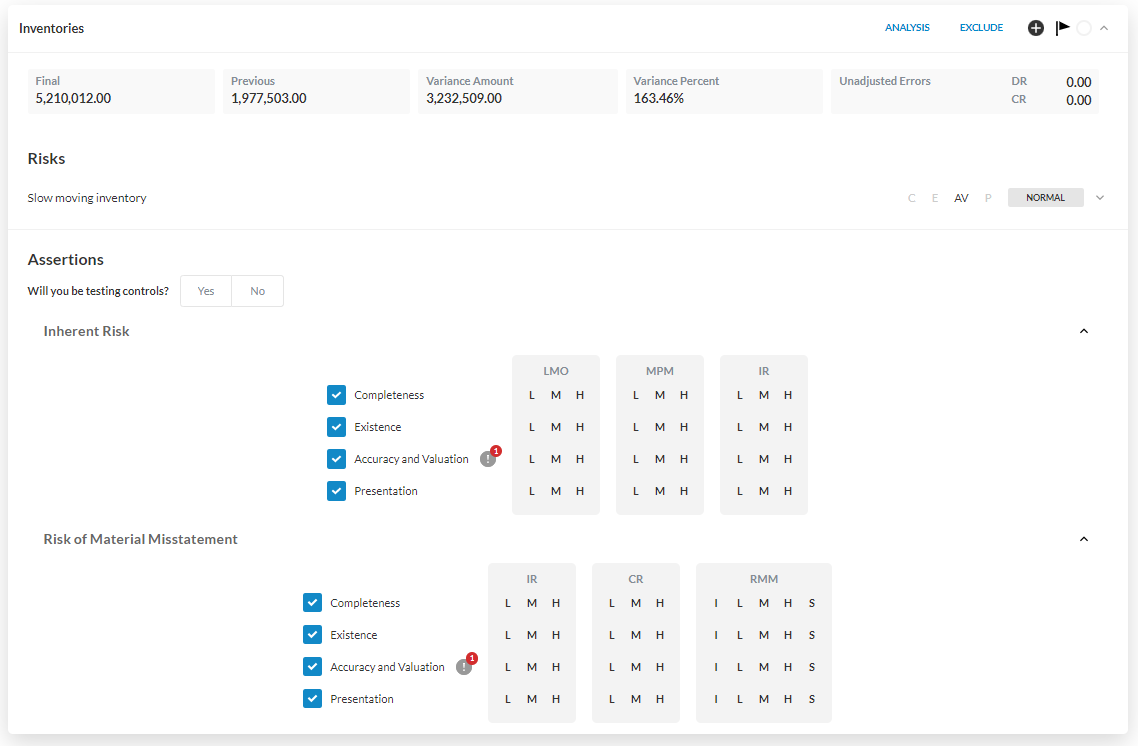Viewport: 1138px width, 746px height.
Task: Open the alert badge beside RMM Accuracy and Valuation
Action: tap(465, 666)
